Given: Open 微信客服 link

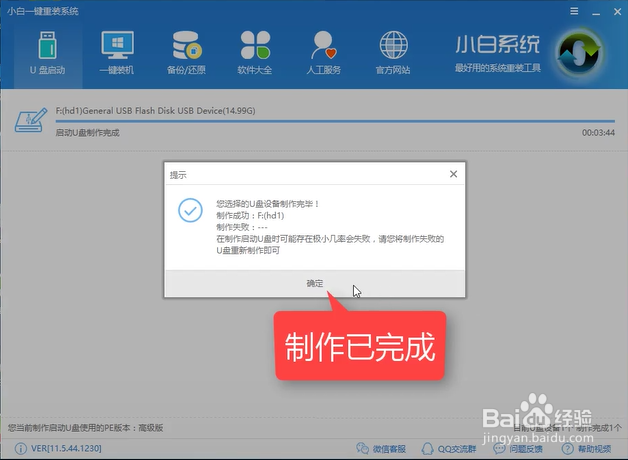Looking at the screenshot, I should click(x=381, y=449).
